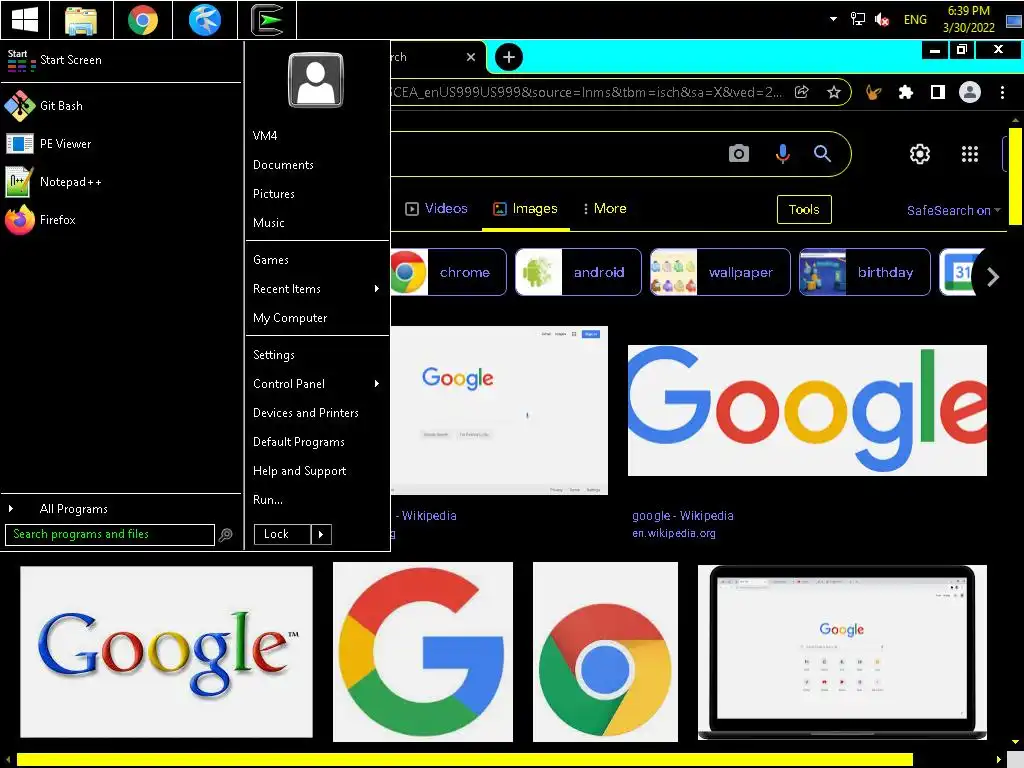This screenshot has width=1024, height=768.
Task: Open the Chrome taskbar icon
Action: (x=142, y=20)
